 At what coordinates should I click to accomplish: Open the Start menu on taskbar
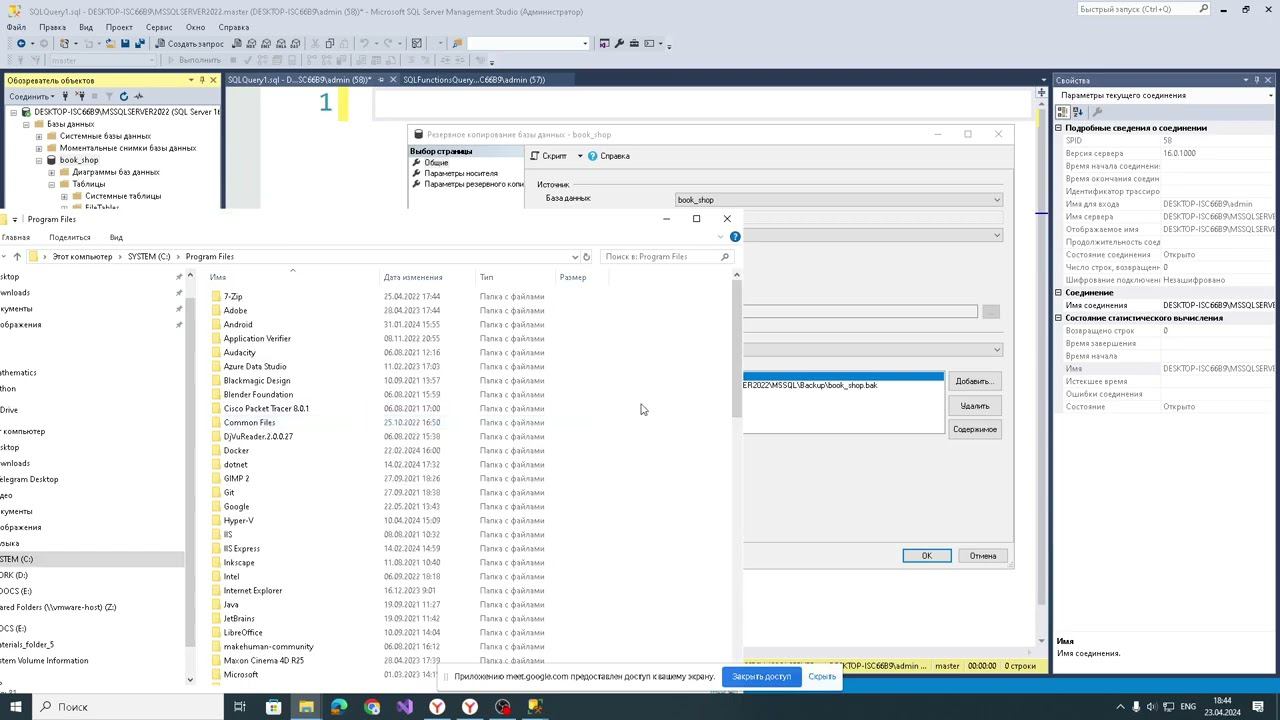point(15,707)
